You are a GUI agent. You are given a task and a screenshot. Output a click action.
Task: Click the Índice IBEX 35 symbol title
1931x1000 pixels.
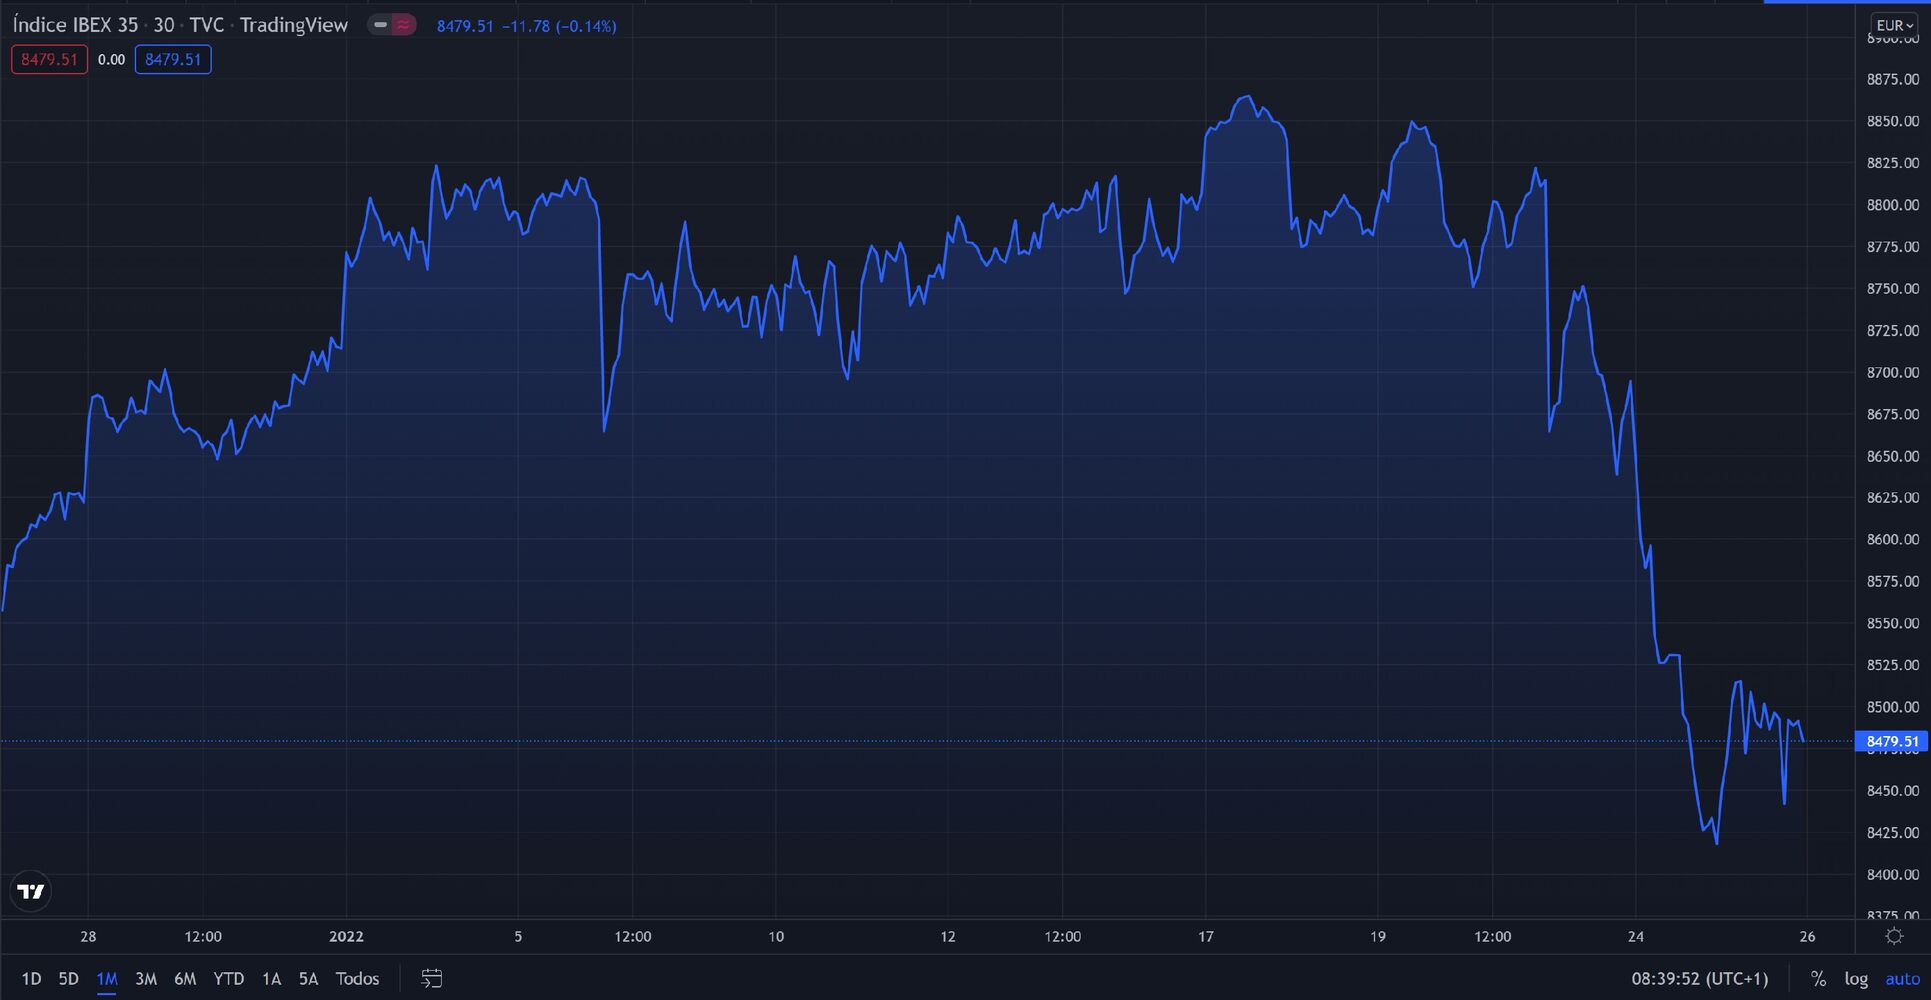(x=75, y=25)
